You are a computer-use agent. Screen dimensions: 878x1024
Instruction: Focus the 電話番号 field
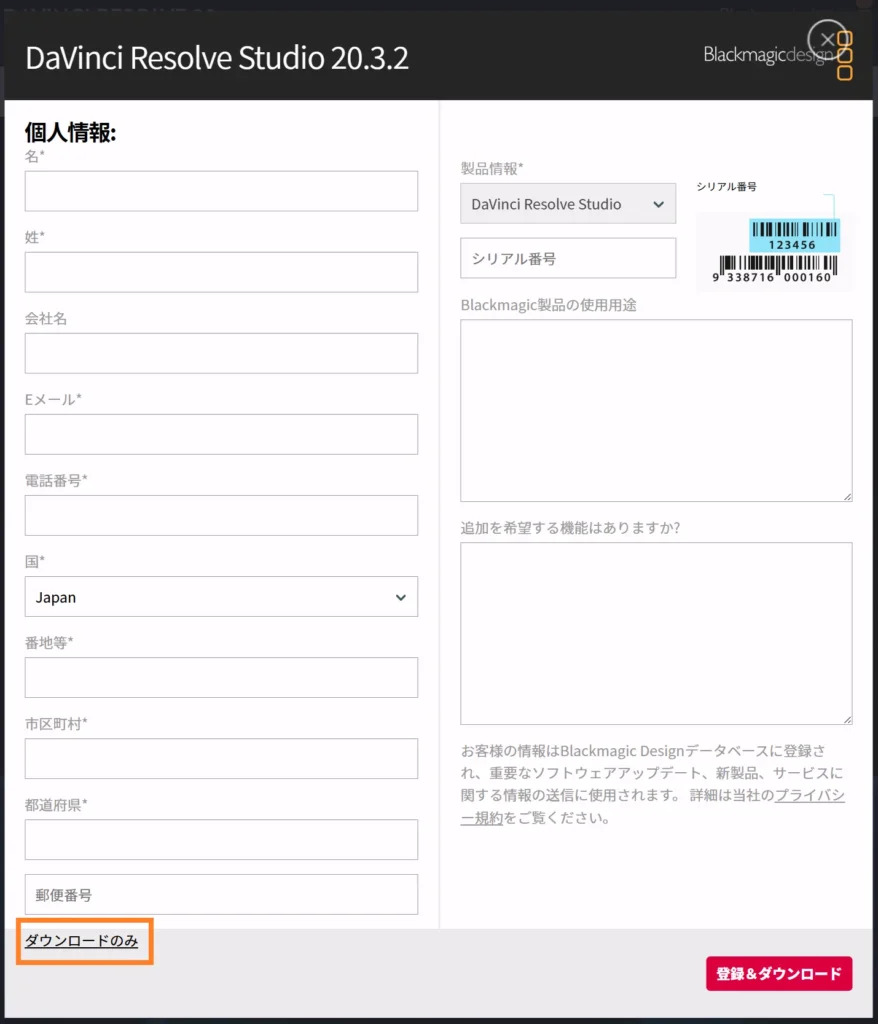point(221,515)
